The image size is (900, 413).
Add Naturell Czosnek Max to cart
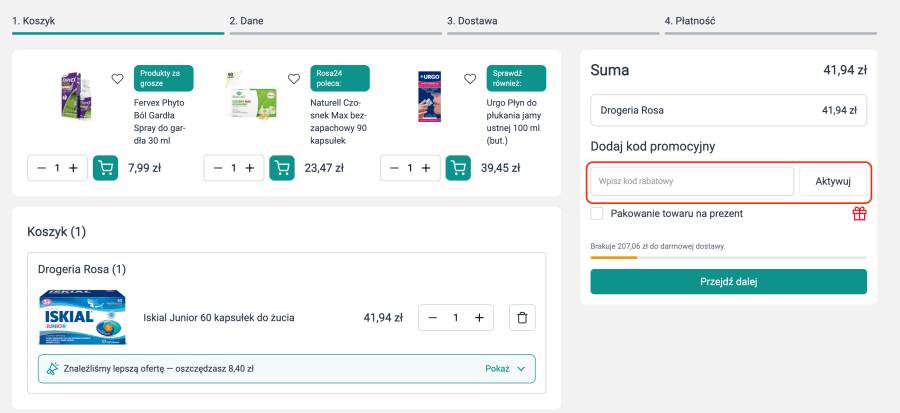click(282, 168)
